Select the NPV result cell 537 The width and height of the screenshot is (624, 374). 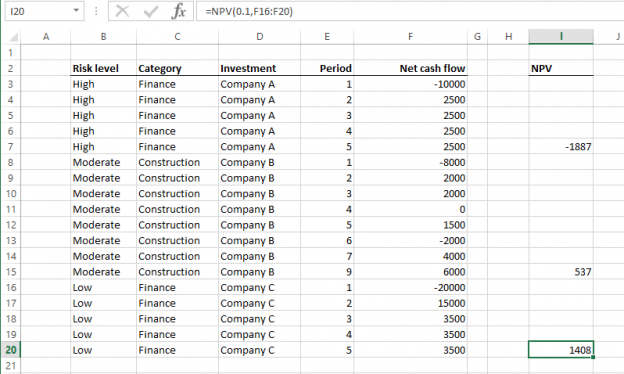(561, 272)
